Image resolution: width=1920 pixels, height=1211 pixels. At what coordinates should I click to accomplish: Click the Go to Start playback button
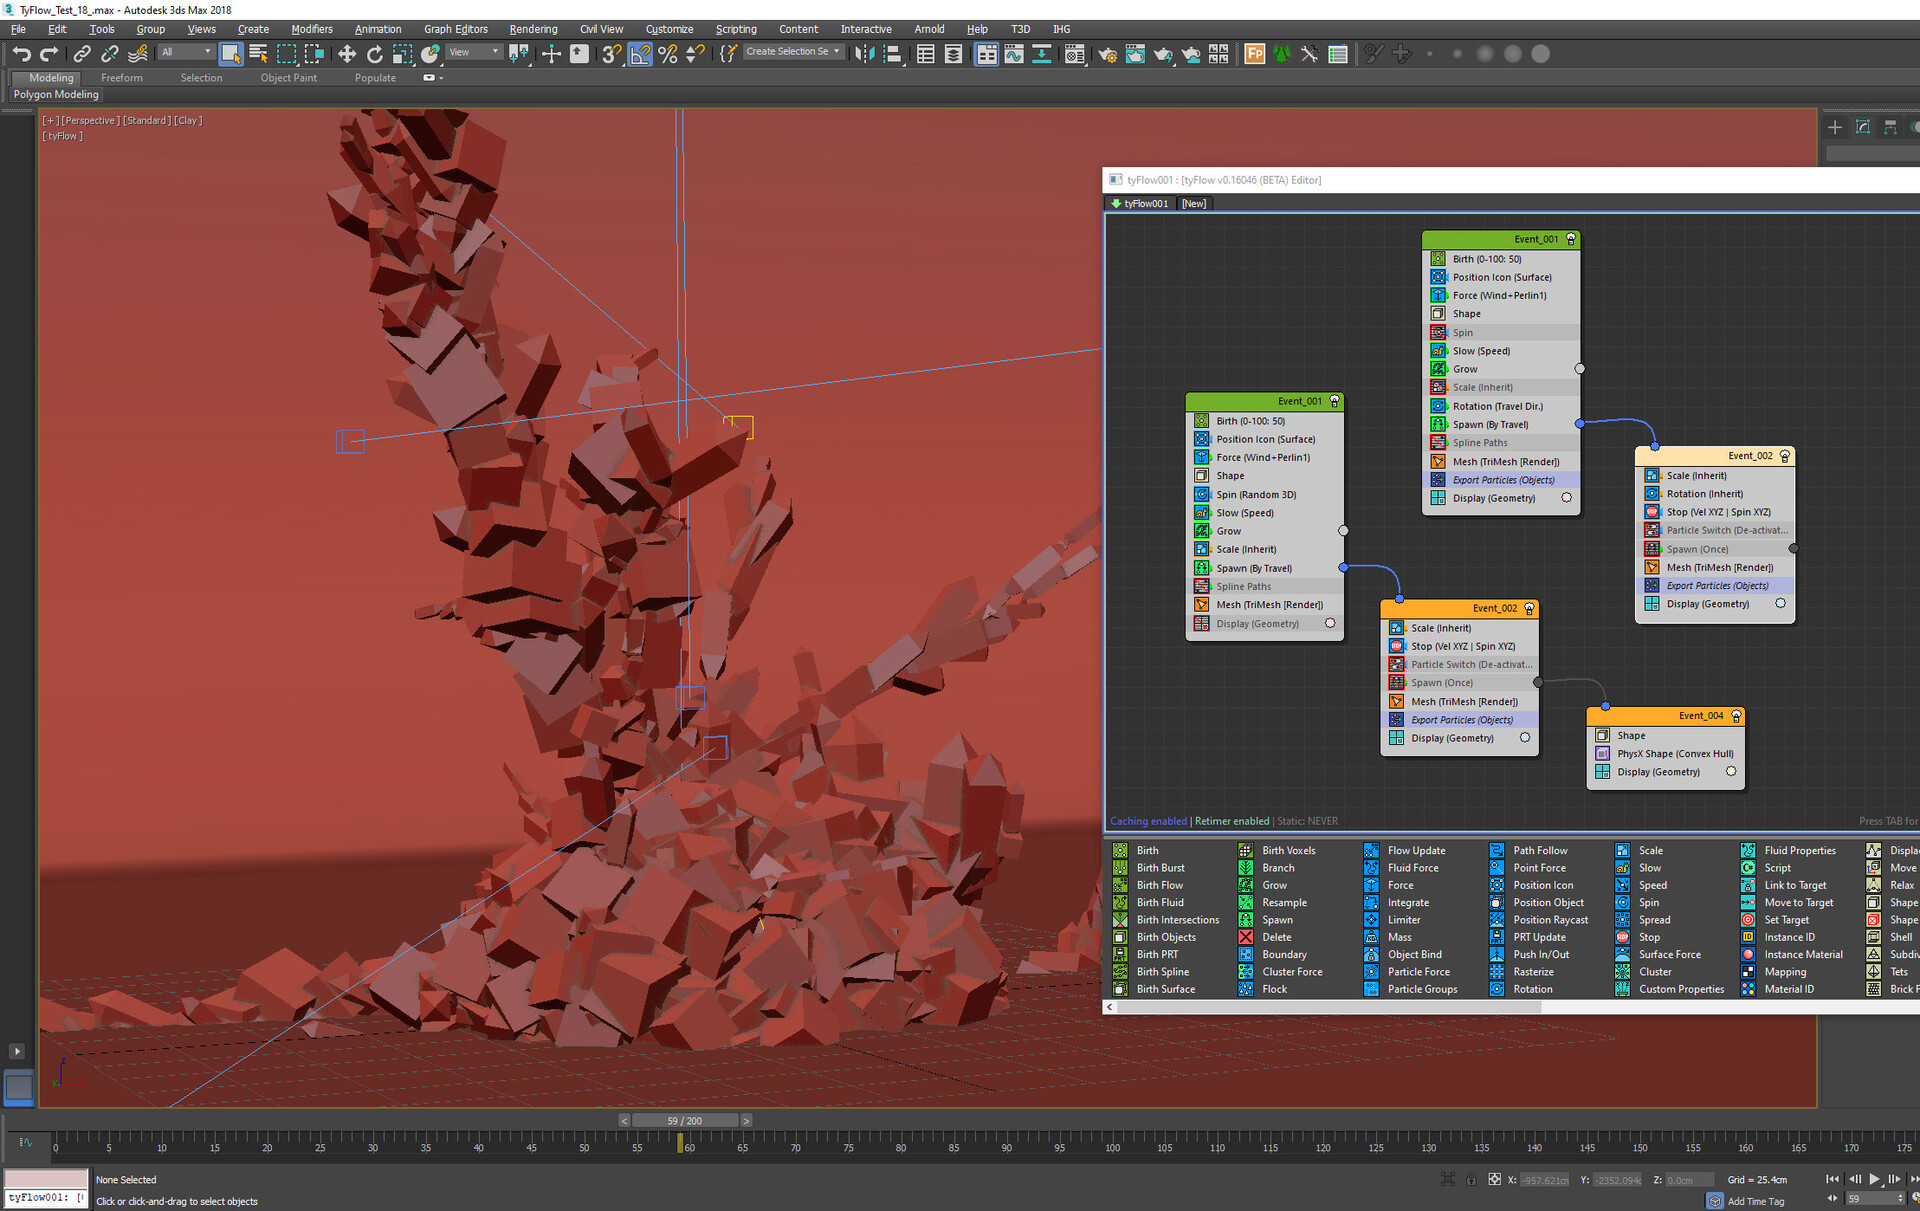[1832, 1180]
